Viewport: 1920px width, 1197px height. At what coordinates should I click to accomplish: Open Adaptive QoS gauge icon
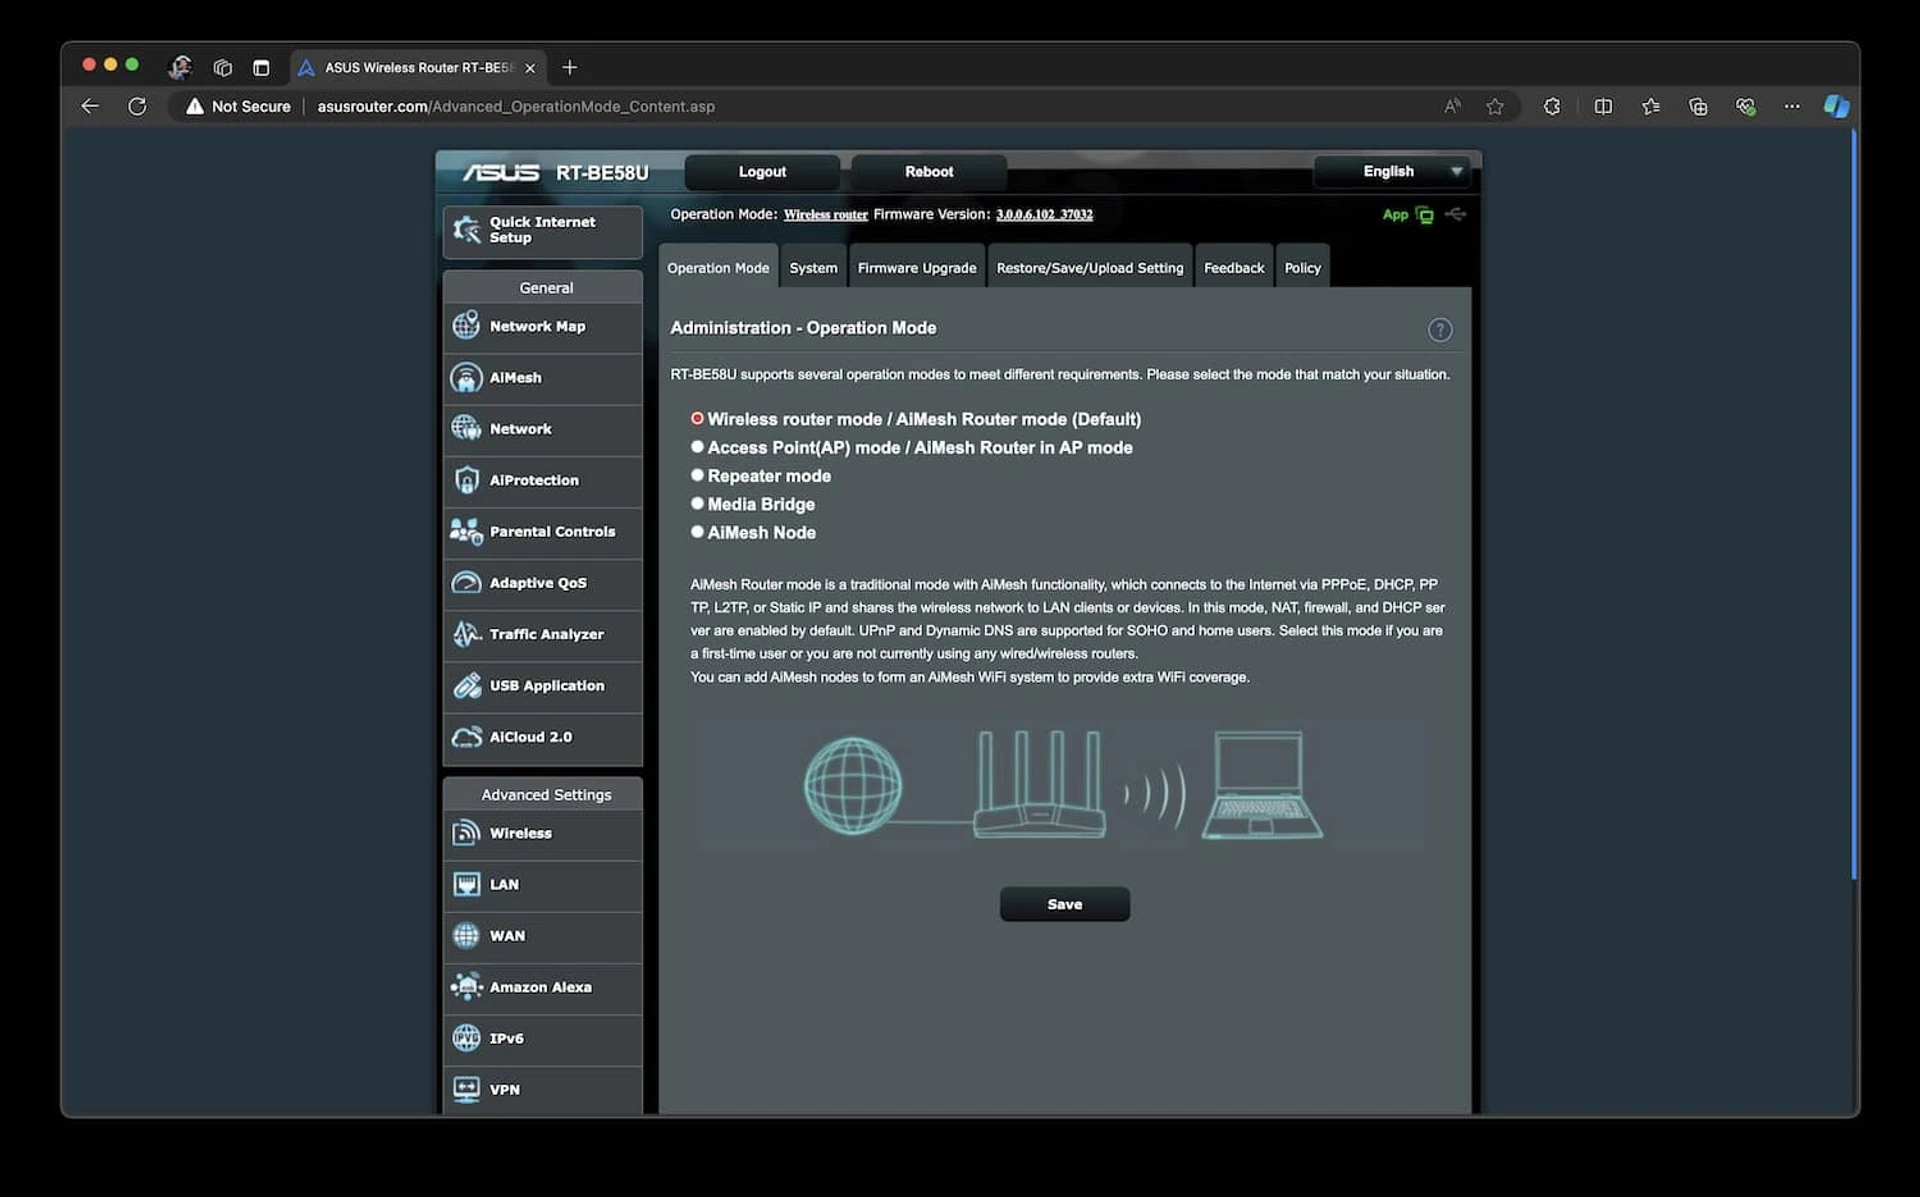click(x=466, y=582)
